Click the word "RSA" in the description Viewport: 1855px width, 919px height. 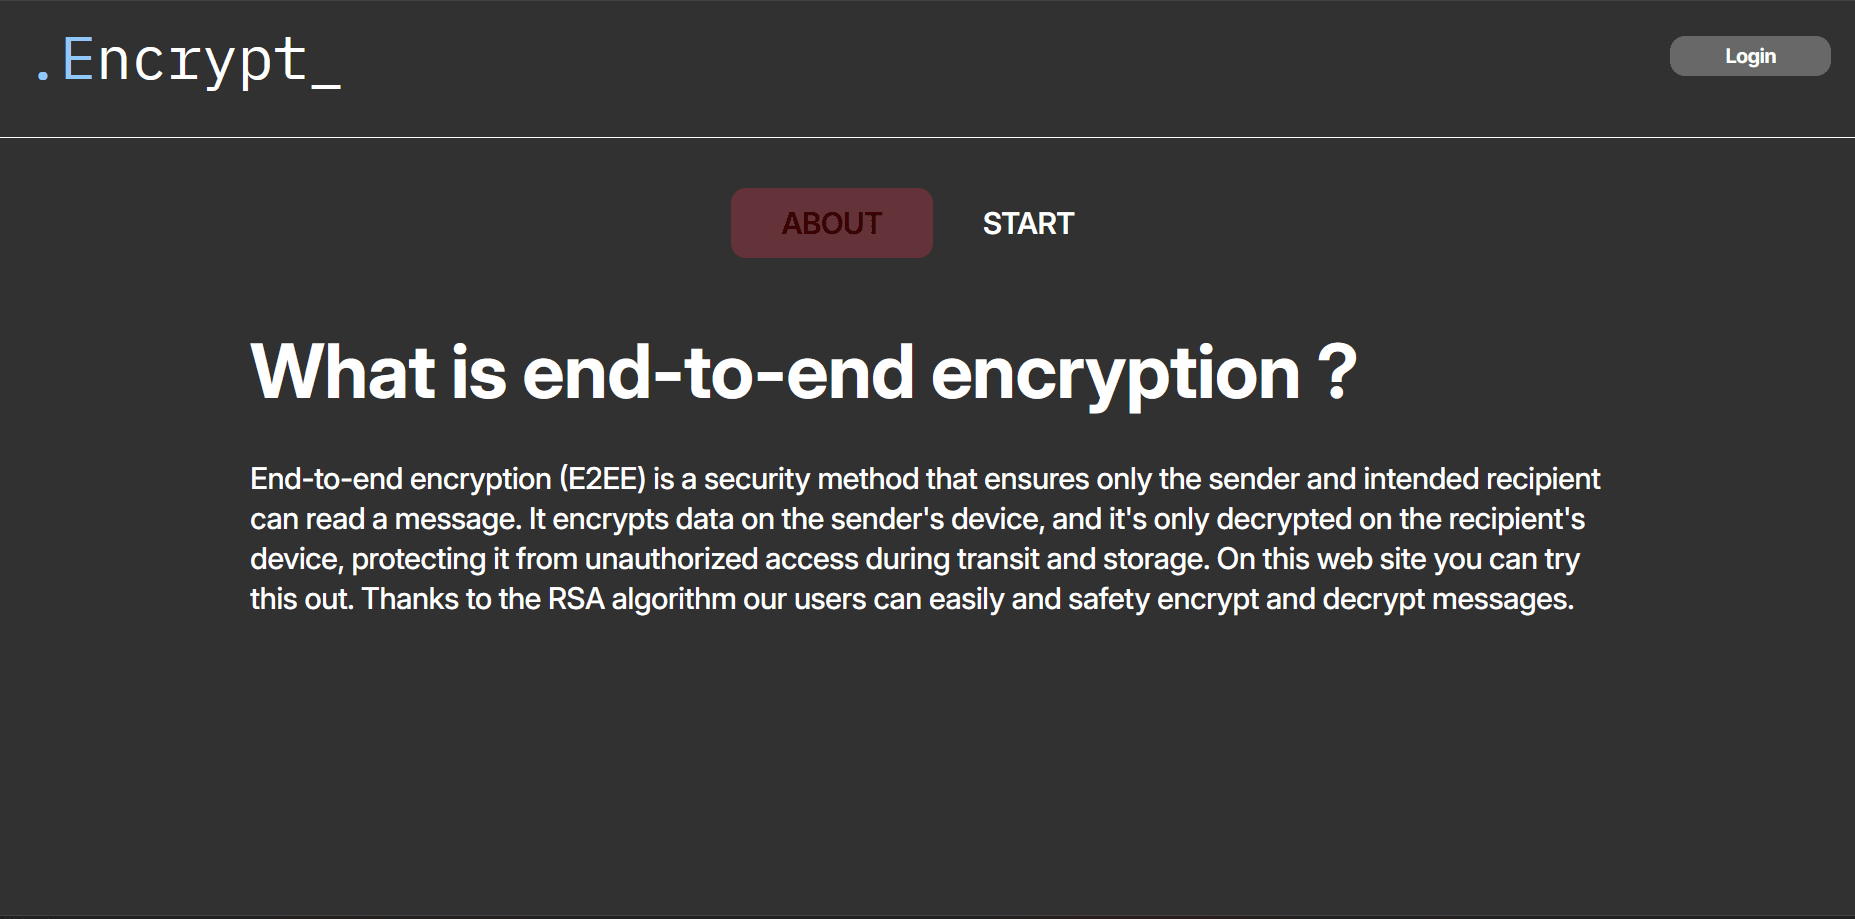[576, 599]
